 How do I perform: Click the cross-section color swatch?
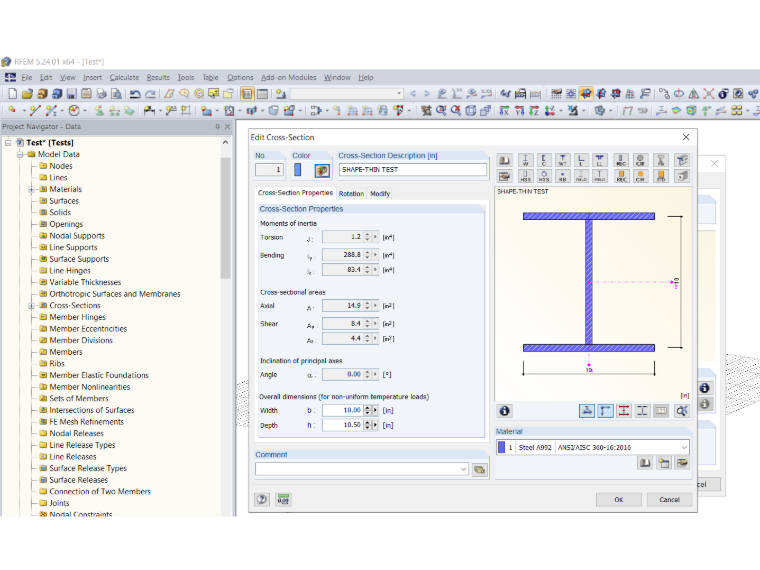click(298, 170)
